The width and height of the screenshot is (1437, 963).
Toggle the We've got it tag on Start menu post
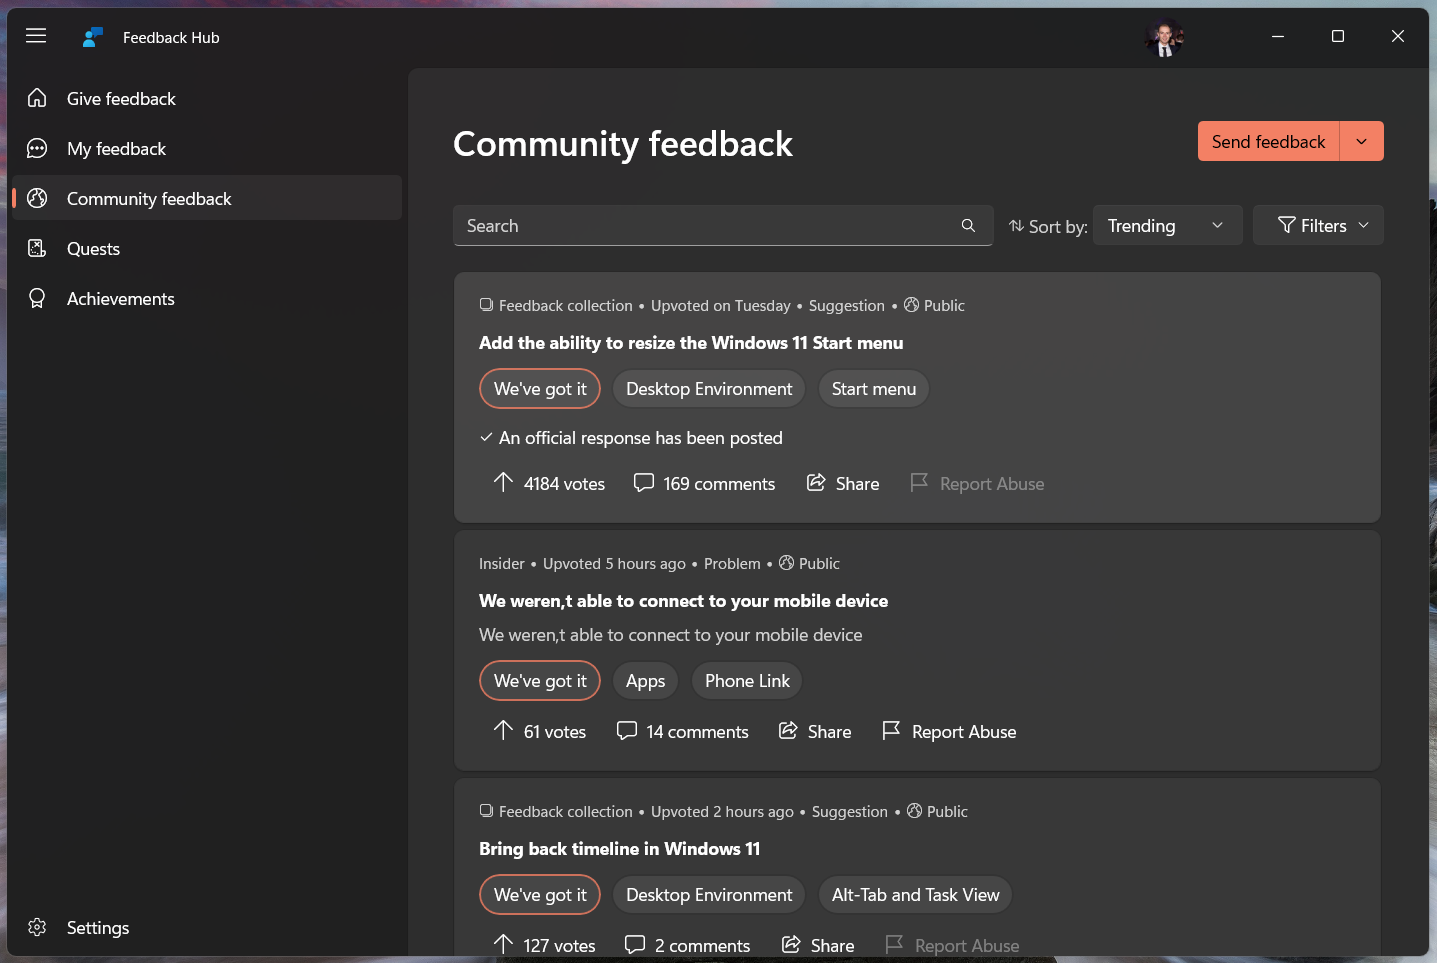pyautogui.click(x=539, y=388)
